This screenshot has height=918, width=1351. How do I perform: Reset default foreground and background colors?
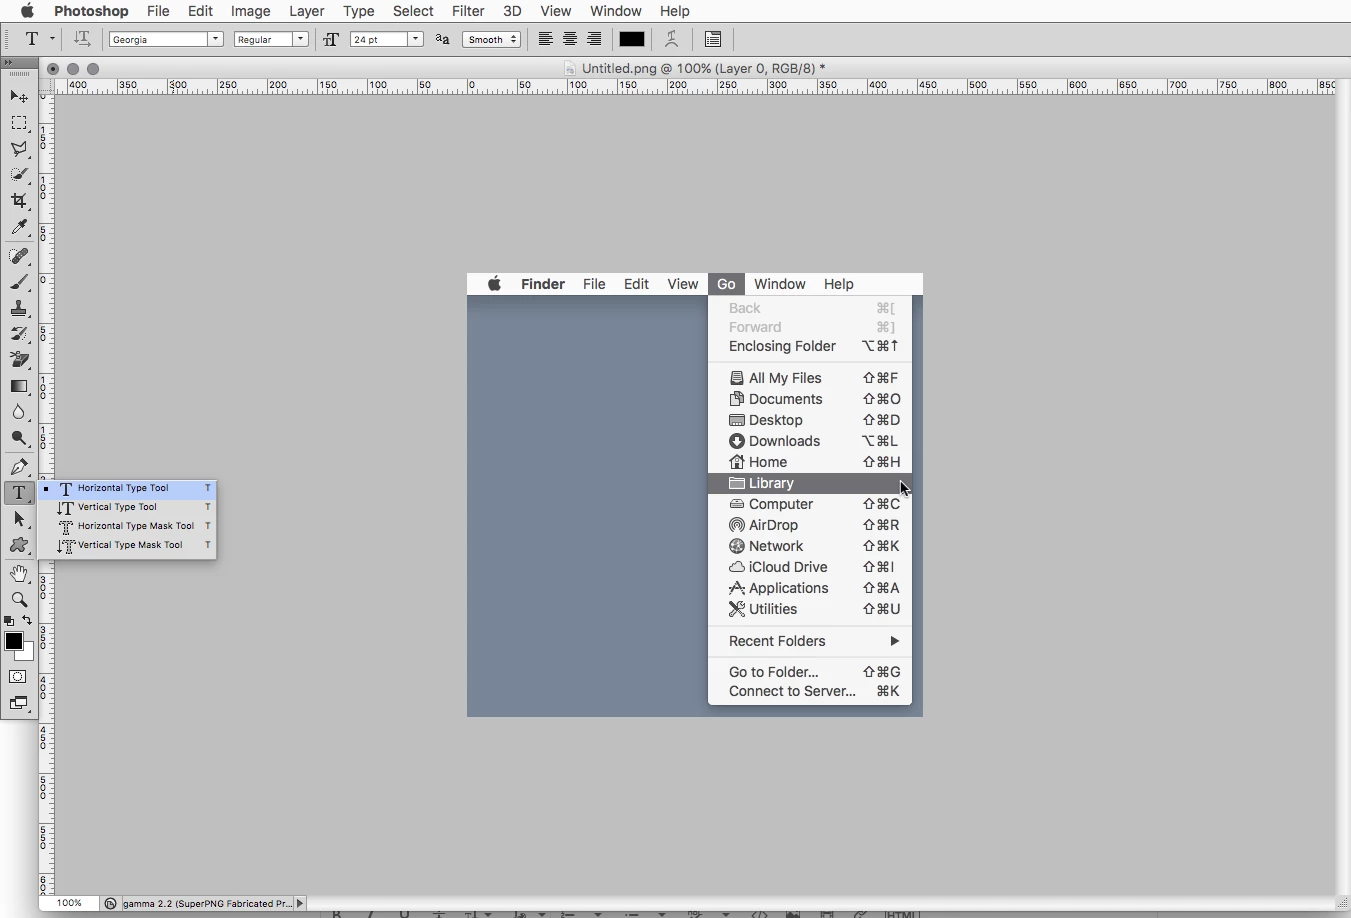pyautogui.click(x=9, y=621)
